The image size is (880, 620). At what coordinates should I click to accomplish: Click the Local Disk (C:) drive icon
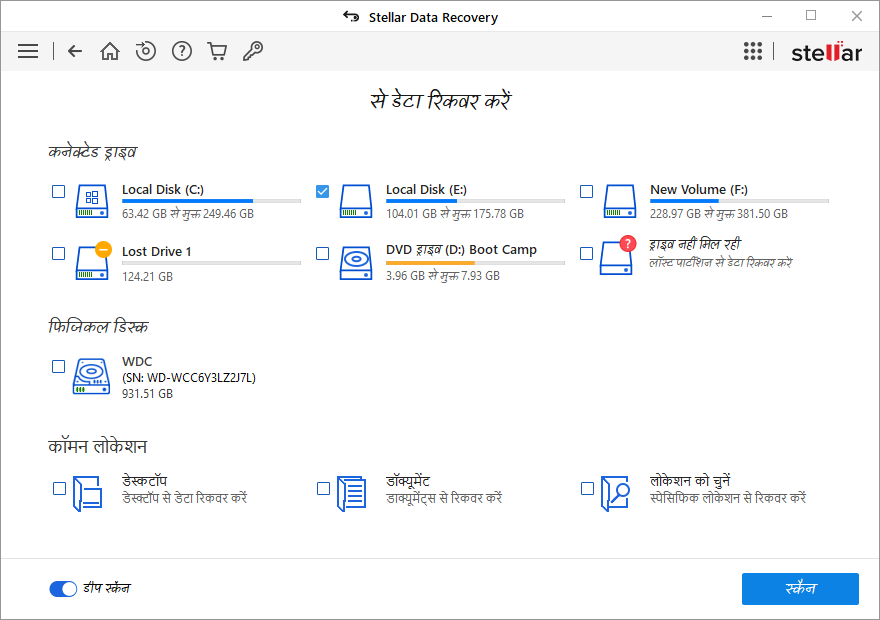(x=92, y=201)
